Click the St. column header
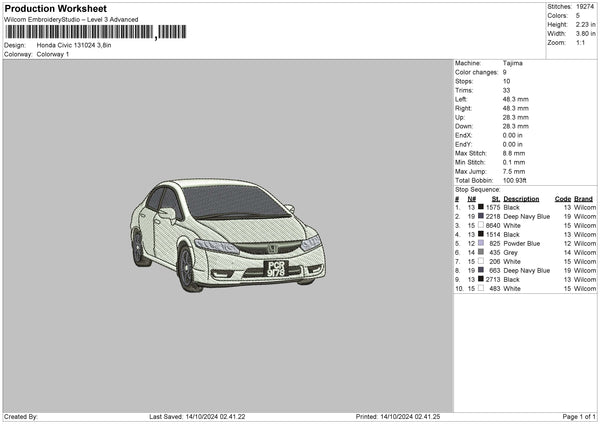 point(494,198)
